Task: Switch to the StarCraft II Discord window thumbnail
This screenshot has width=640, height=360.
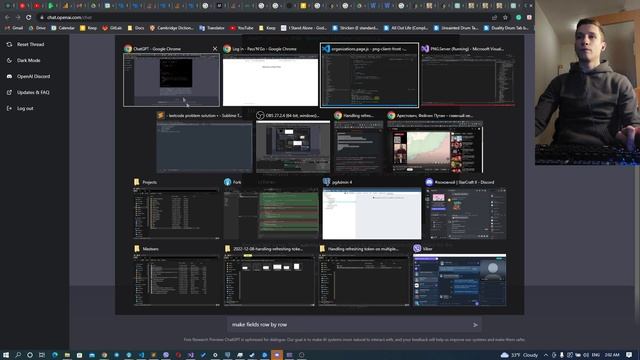Action: (x=466, y=213)
